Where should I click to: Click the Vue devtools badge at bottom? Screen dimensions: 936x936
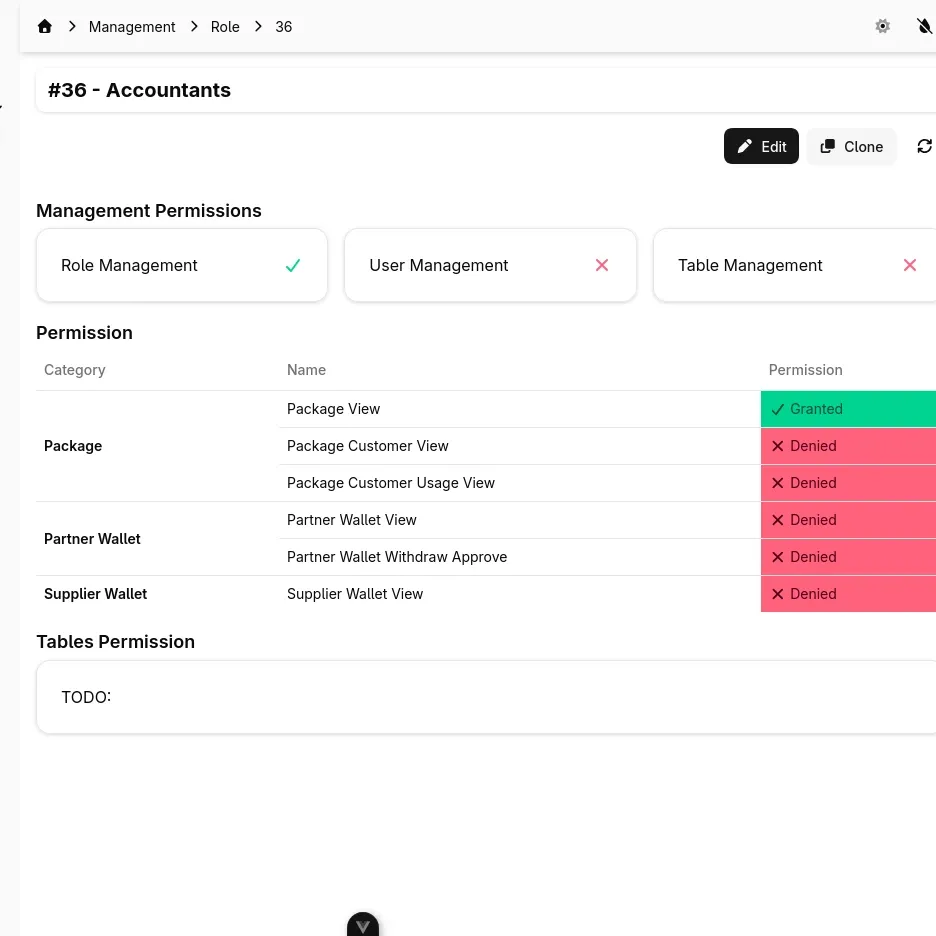pos(363,924)
